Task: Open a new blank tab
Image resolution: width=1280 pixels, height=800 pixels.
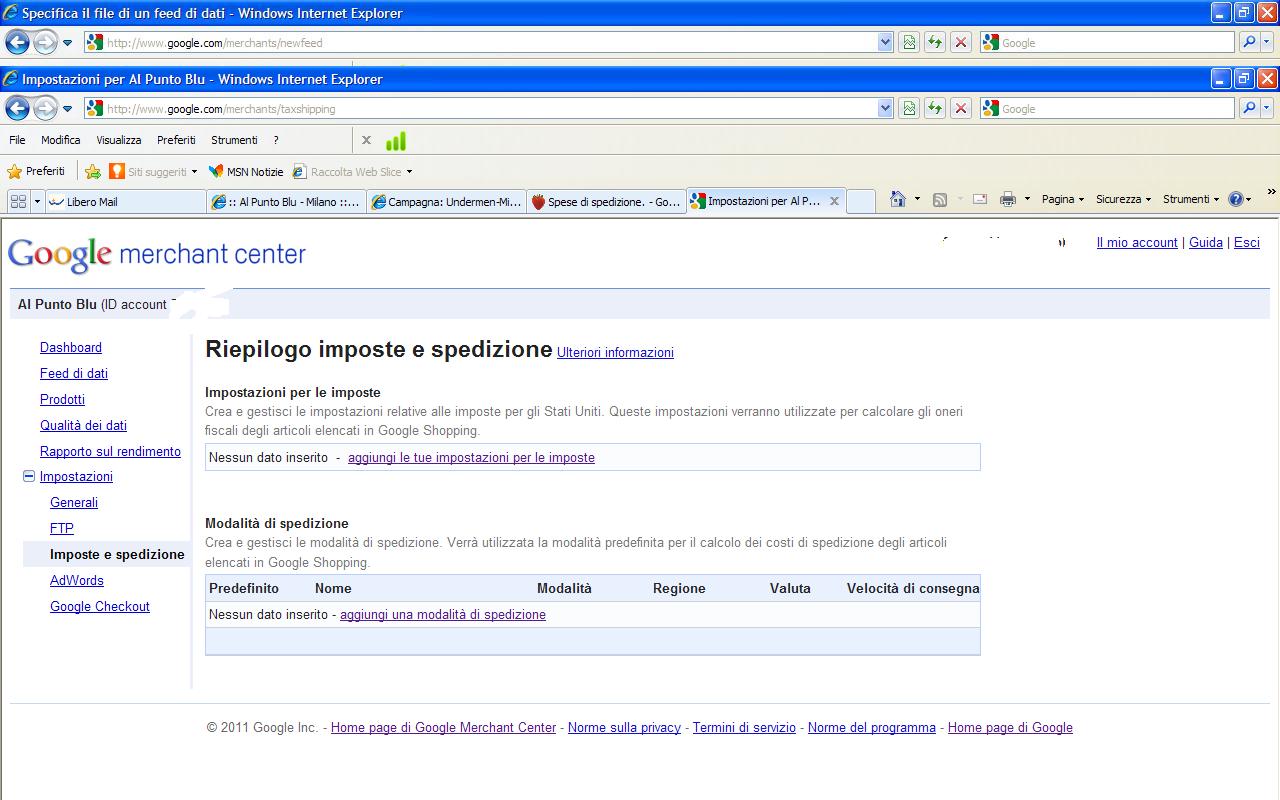Action: [x=860, y=201]
